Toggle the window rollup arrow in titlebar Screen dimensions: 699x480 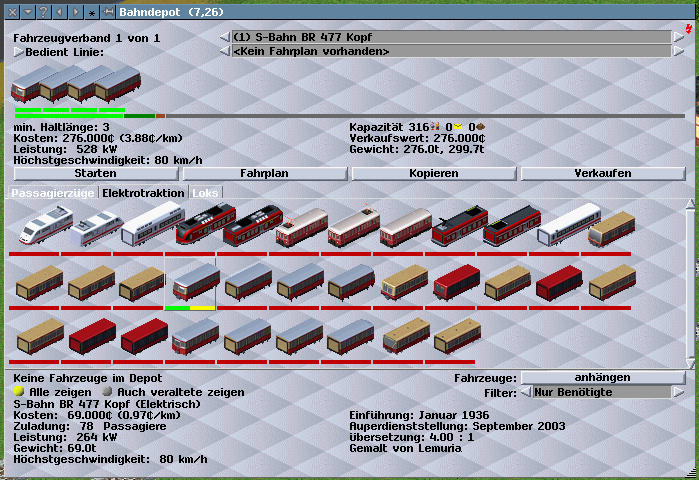[27, 11]
